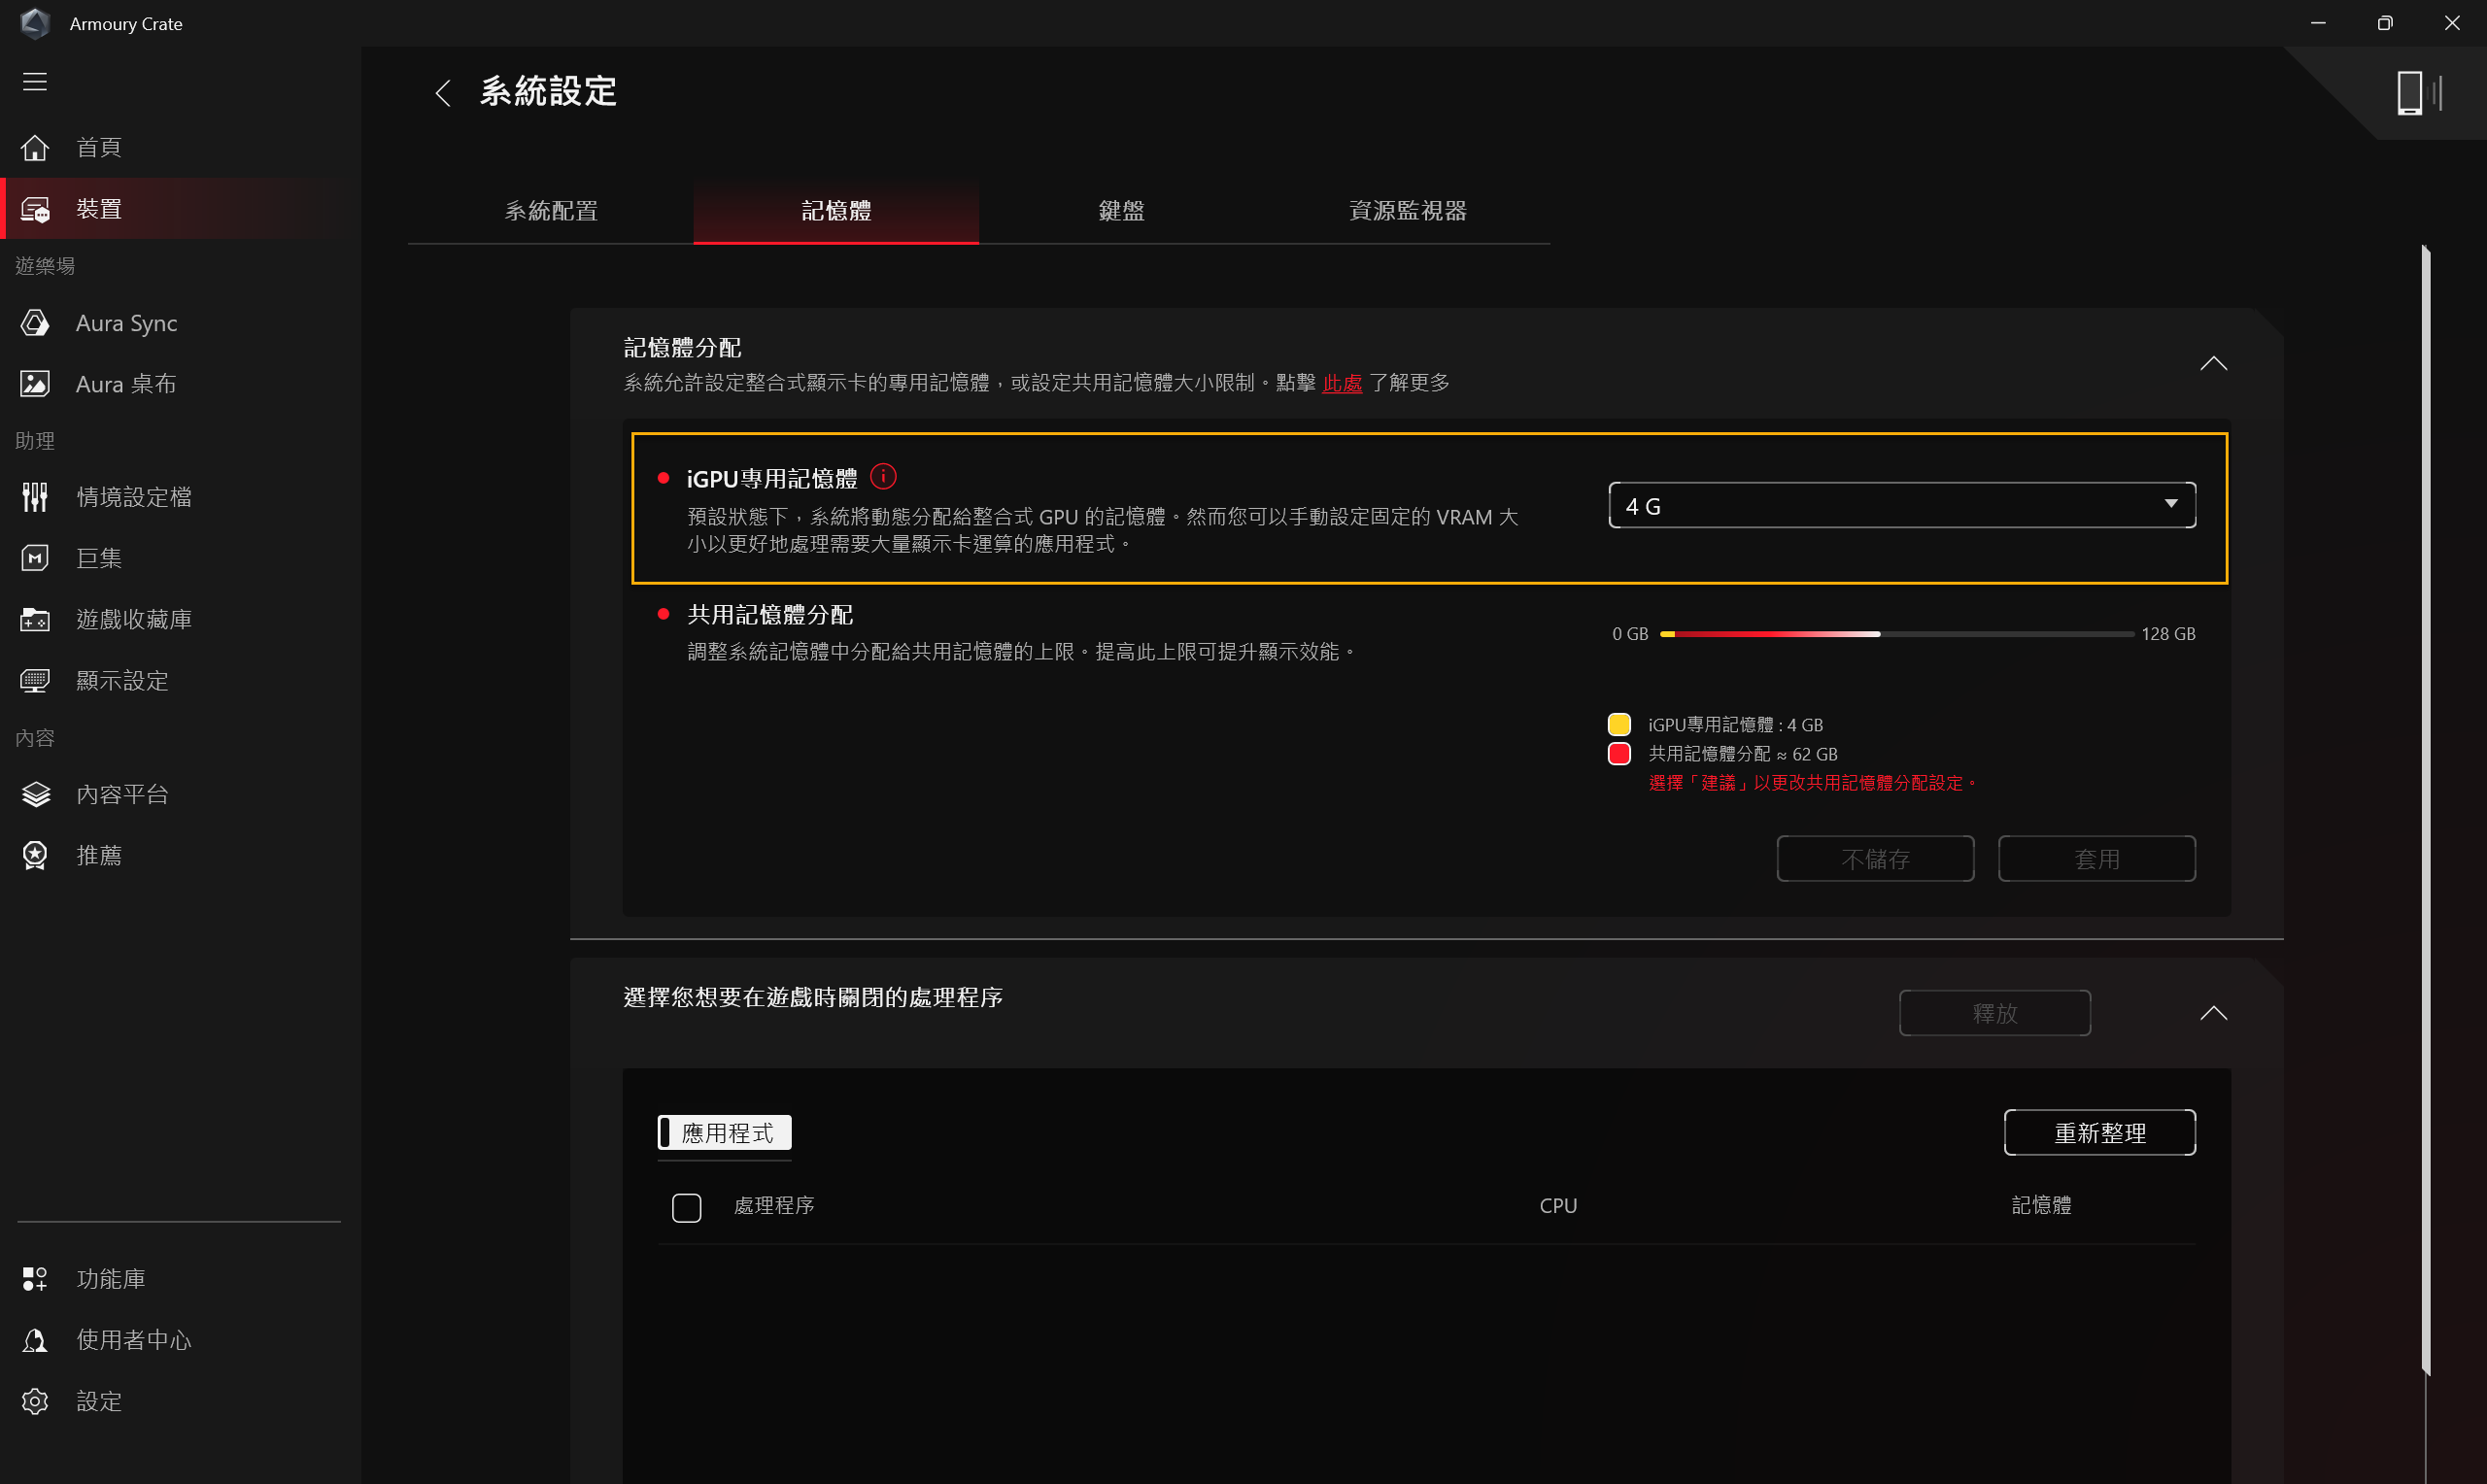Switch to the 系統配置 tab
The image size is (2487, 1484).
pyautogui.click(x=551, y=211)
